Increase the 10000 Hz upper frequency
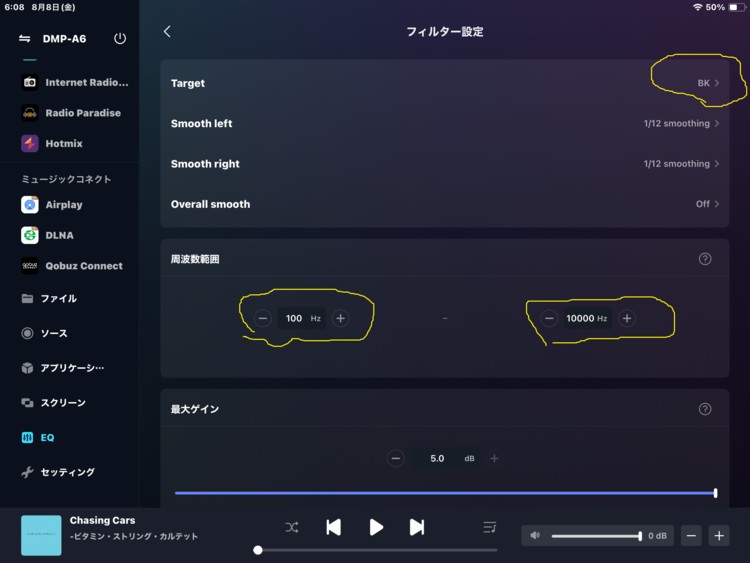This screenshot has width=750, height=563. (x=627, y=318)
